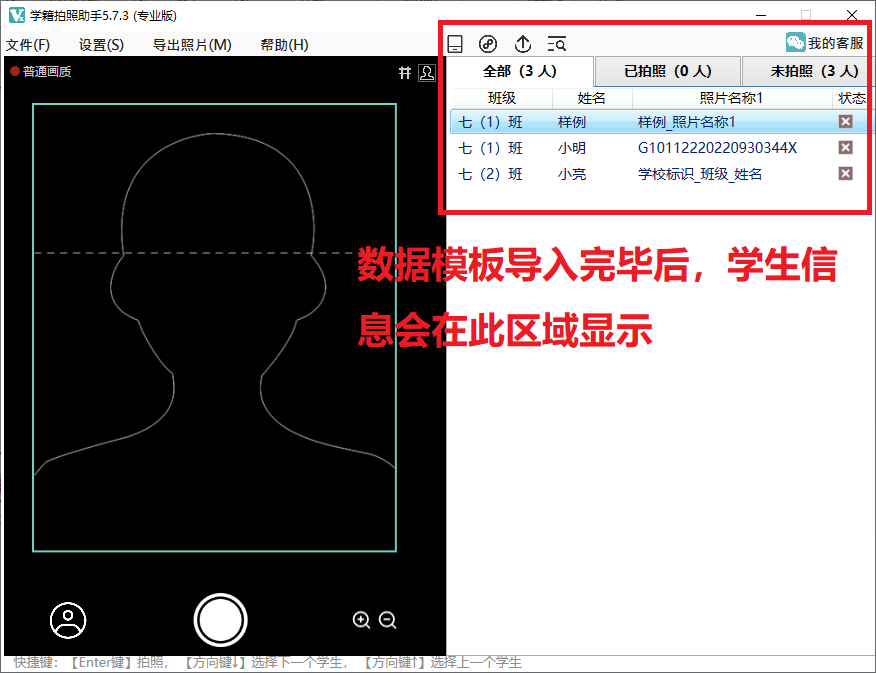Delete 小明's record with its X button
Screen dimensions: 876x673
pyautogui.click(x=845, y=147)
